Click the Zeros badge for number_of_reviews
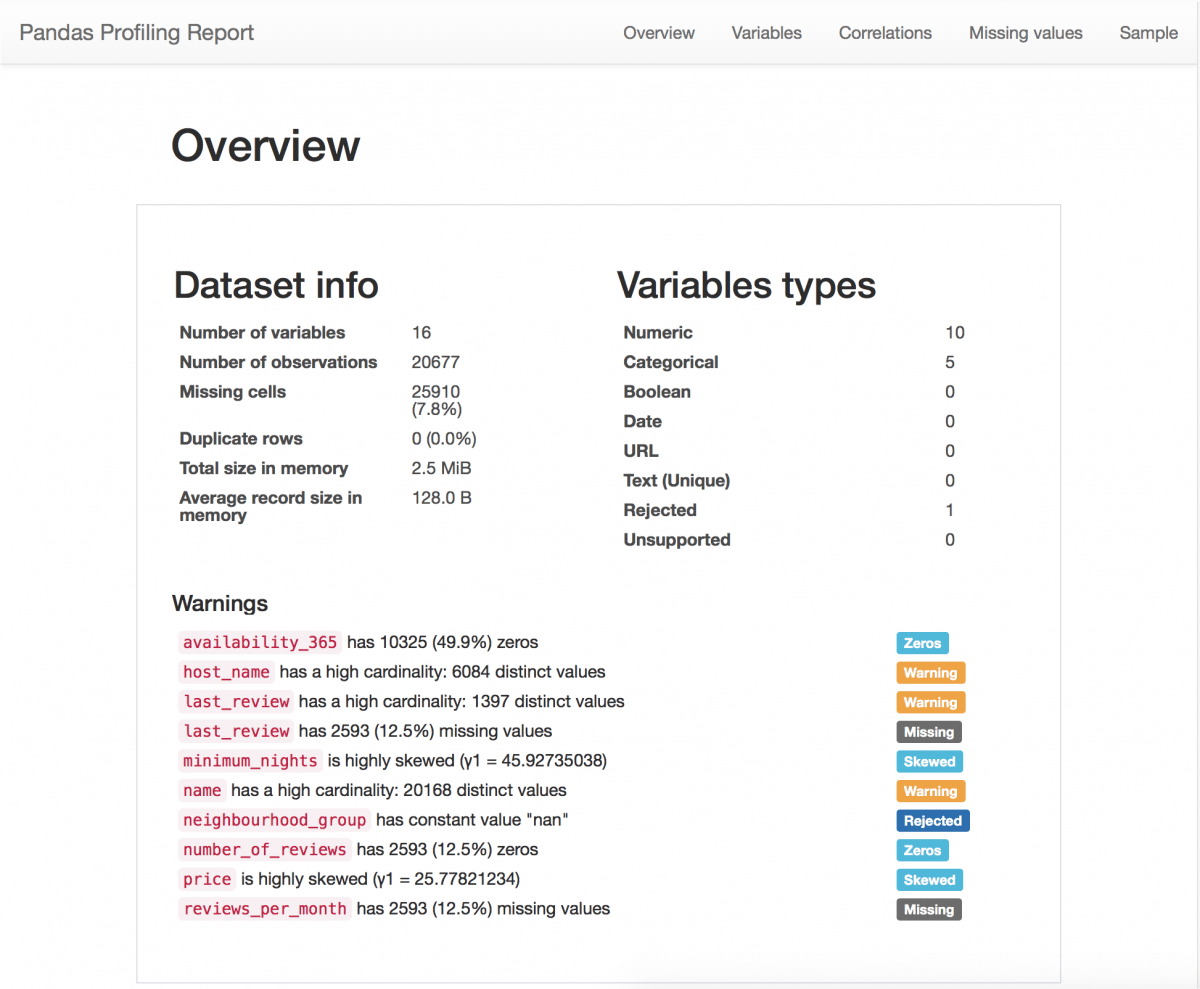The image size is (1200, 989). [921, 850]
